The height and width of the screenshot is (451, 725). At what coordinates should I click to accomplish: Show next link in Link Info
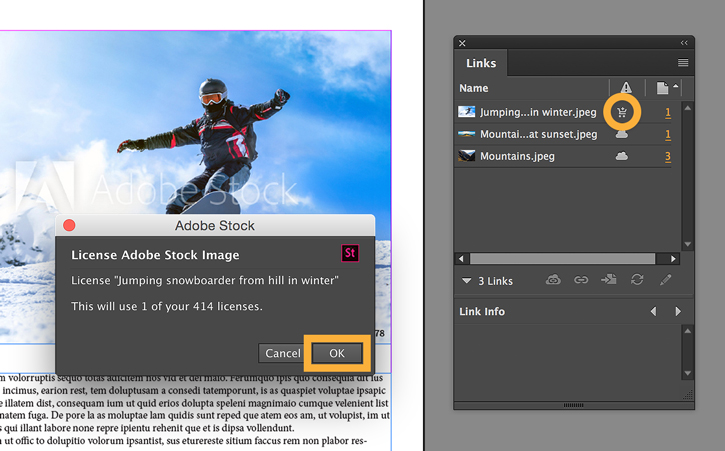pyautogui.click(x=678, y=311)
